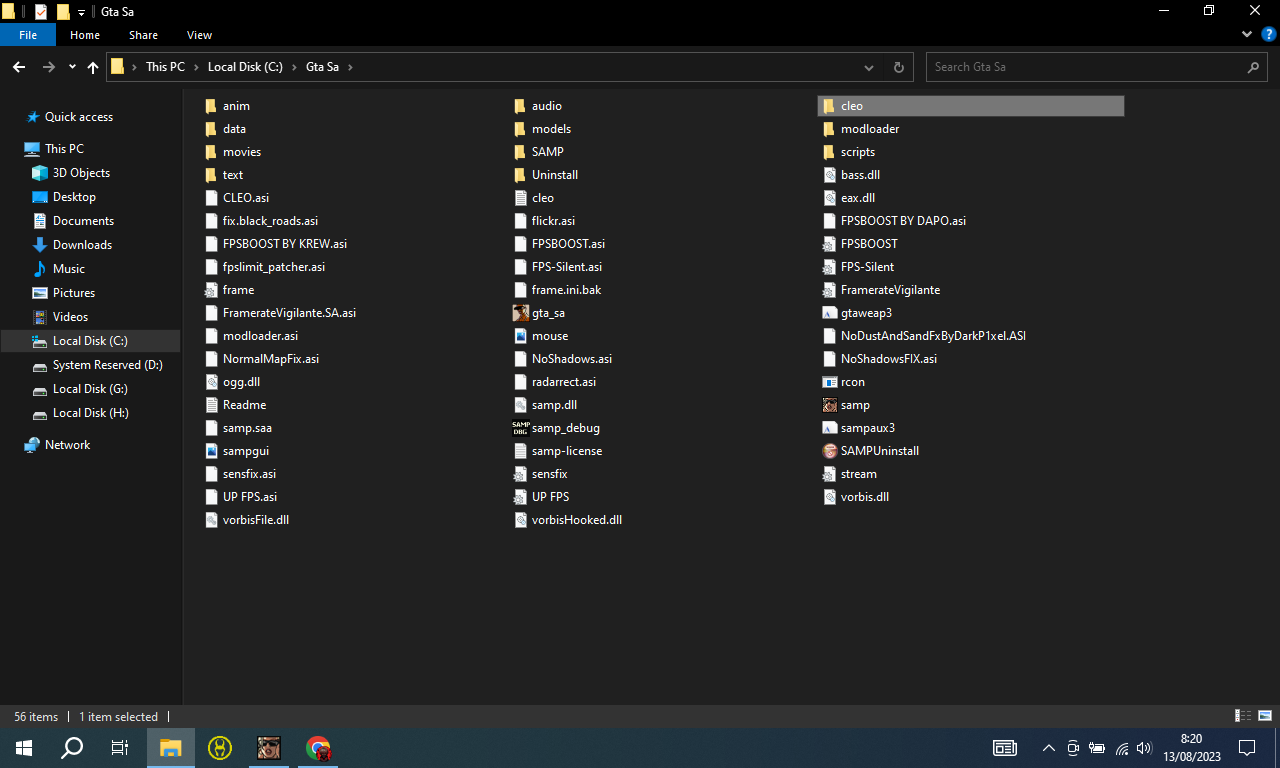The height and width of the screenshot is (768, 1280).
Task: Select NoDustAndSandFxByDarkP1xel.ASI file
Action: point(933,336)
